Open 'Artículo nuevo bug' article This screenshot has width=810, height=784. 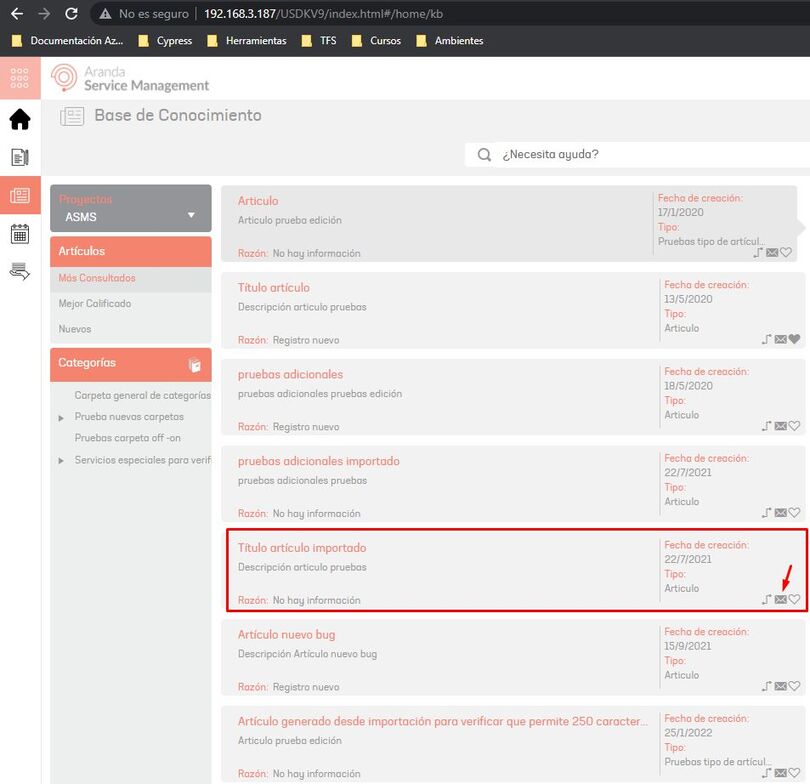pyautogui.click(x=287, y=635)
